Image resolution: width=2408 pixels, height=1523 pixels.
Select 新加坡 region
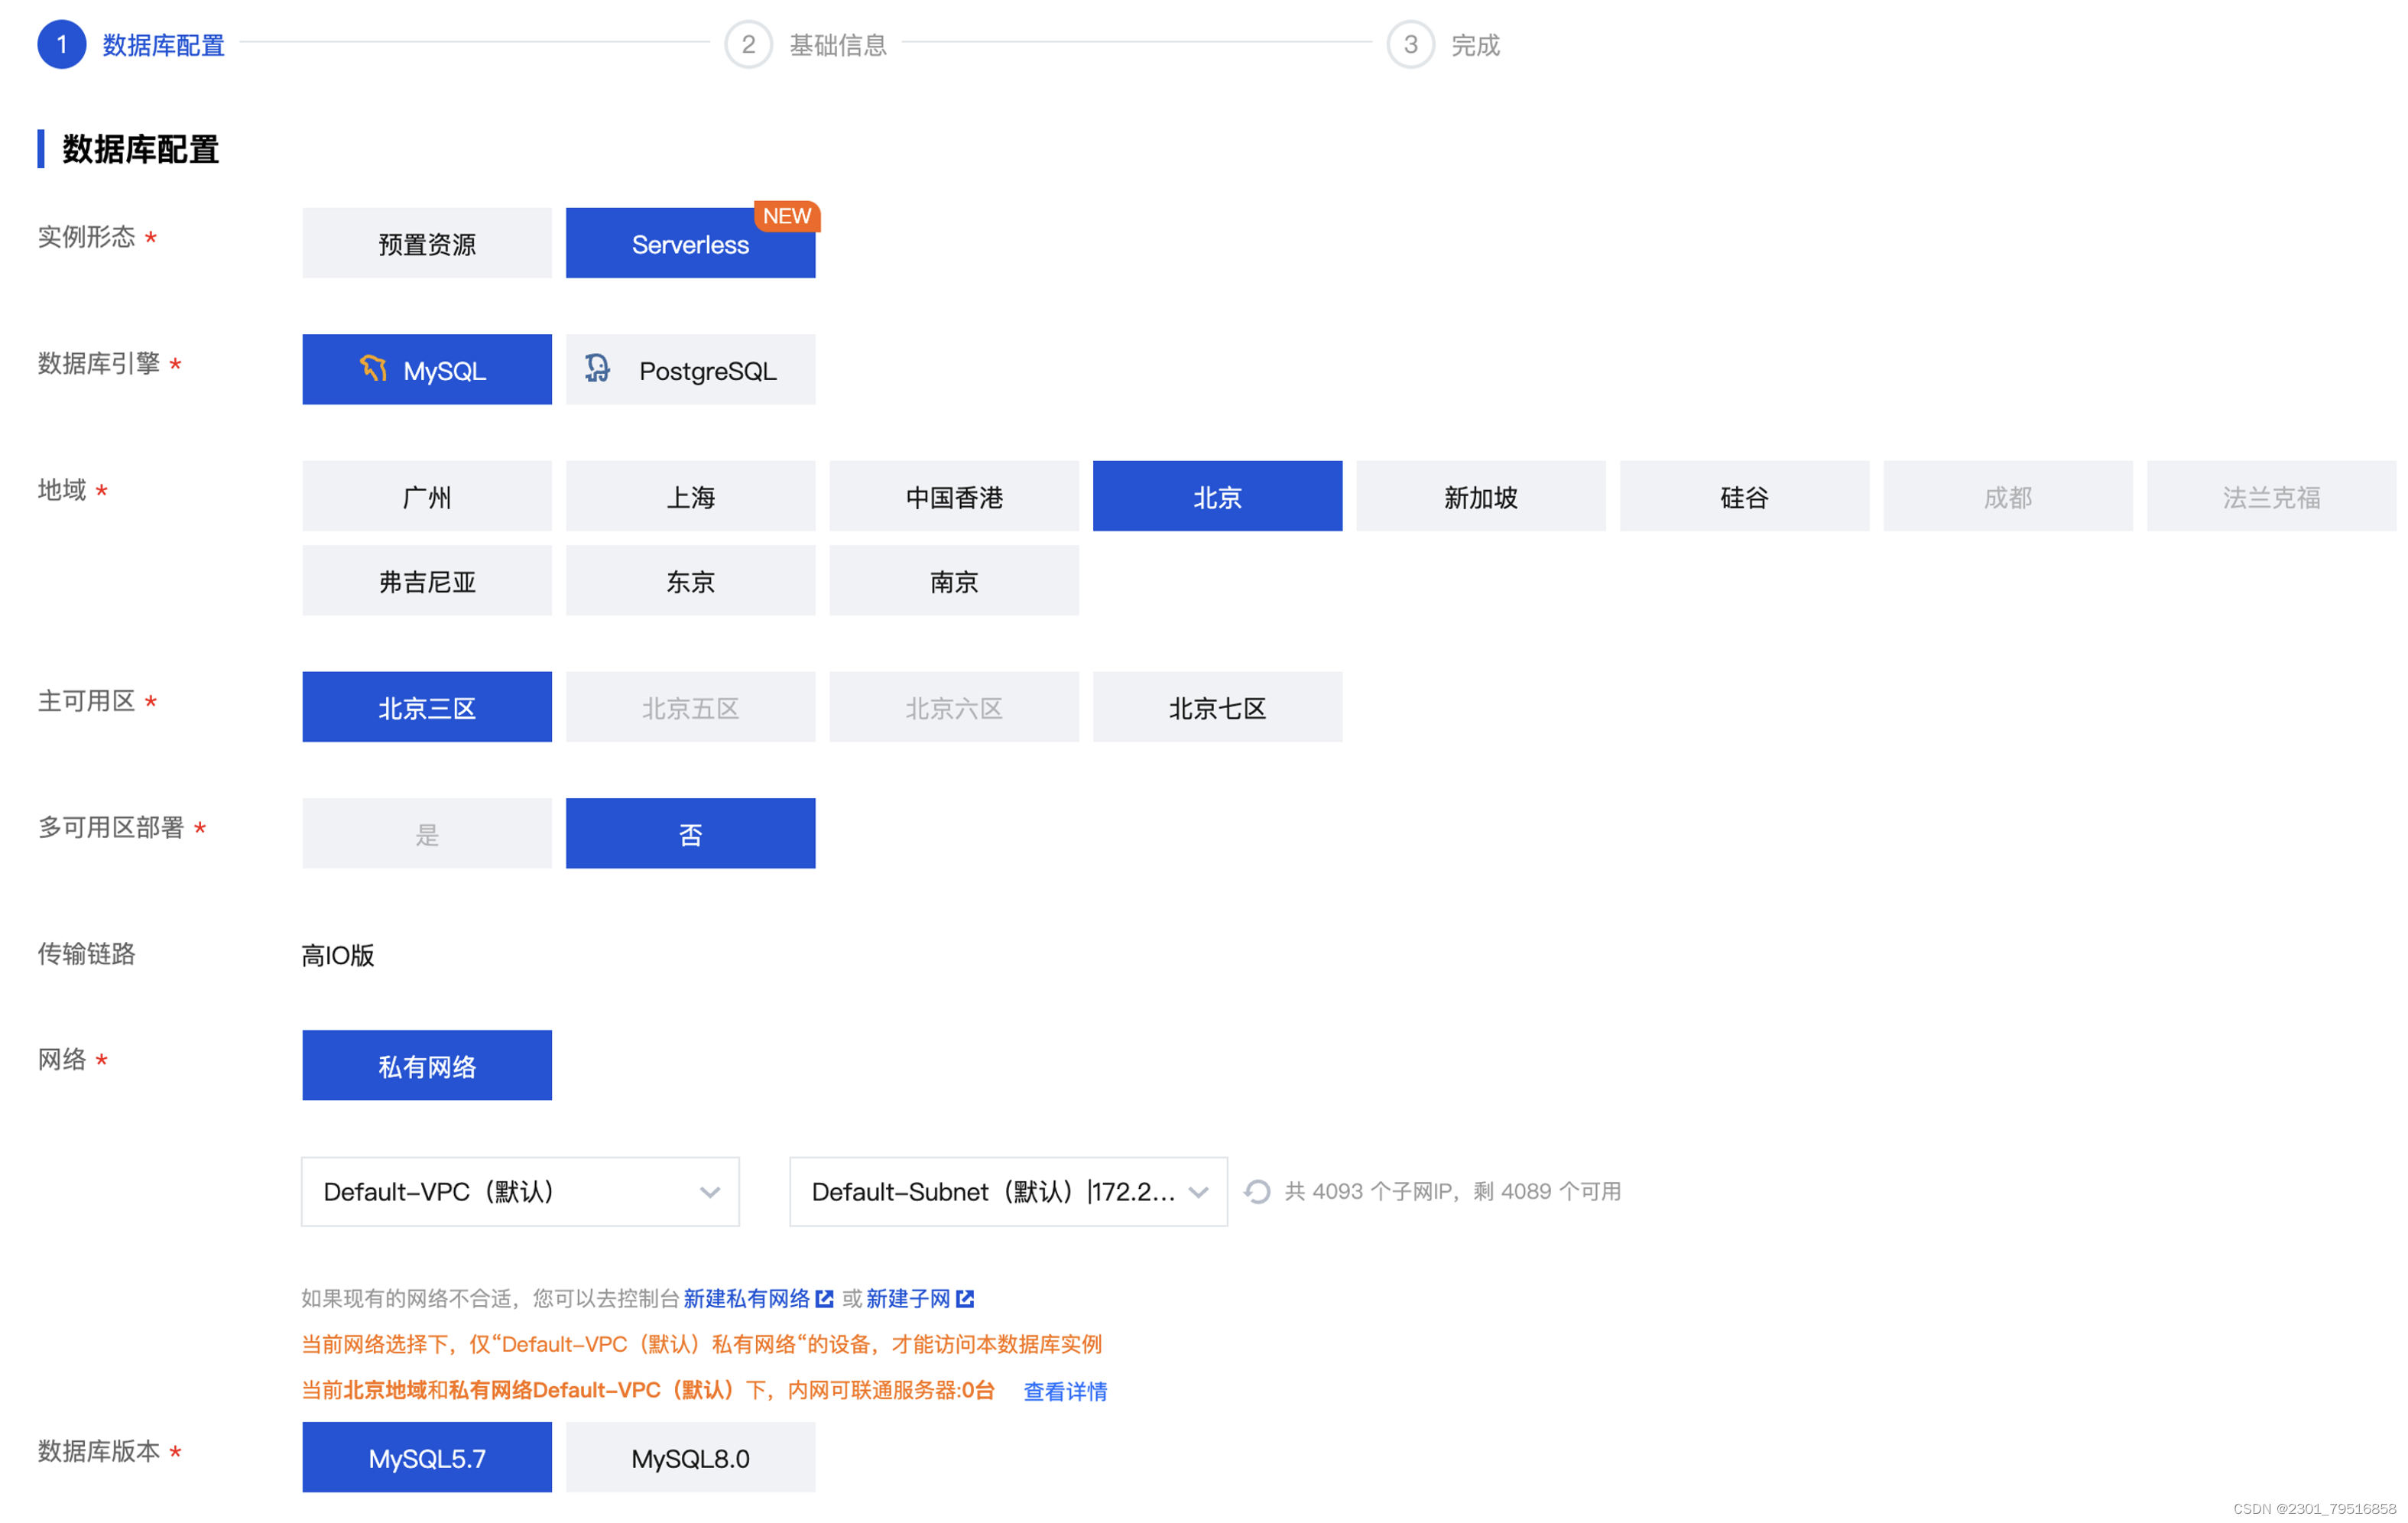click(x=1481, y=496)
